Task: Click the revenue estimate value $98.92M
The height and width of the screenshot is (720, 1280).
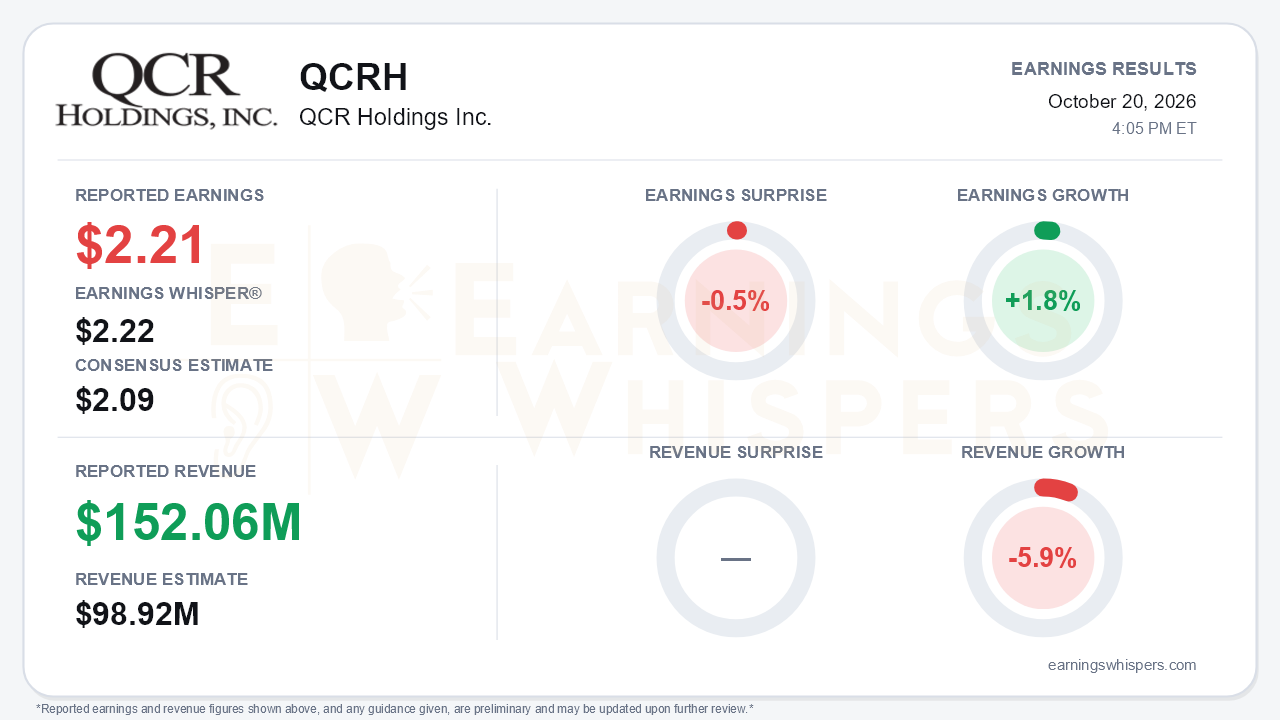Action: coord(138,614)
